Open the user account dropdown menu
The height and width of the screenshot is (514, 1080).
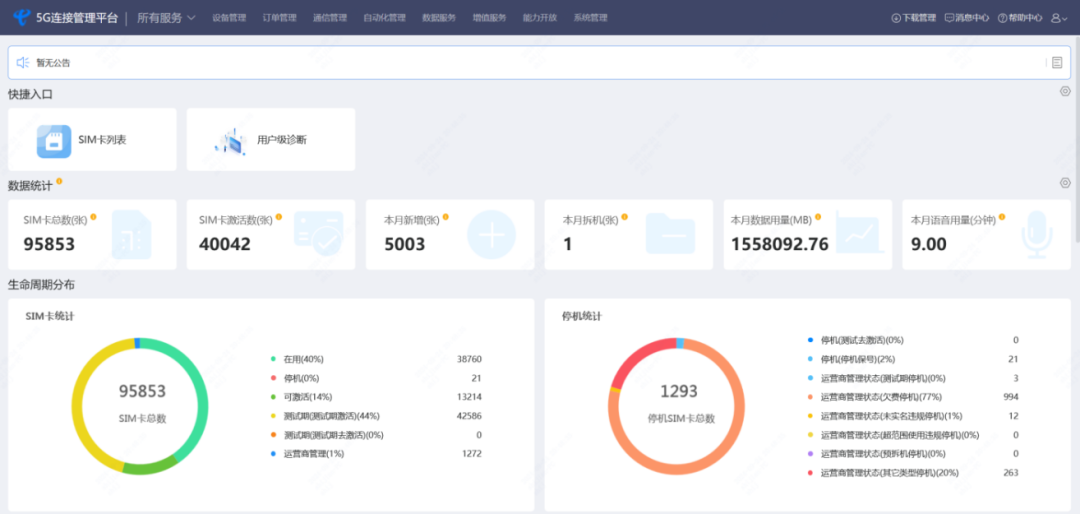1059,18
